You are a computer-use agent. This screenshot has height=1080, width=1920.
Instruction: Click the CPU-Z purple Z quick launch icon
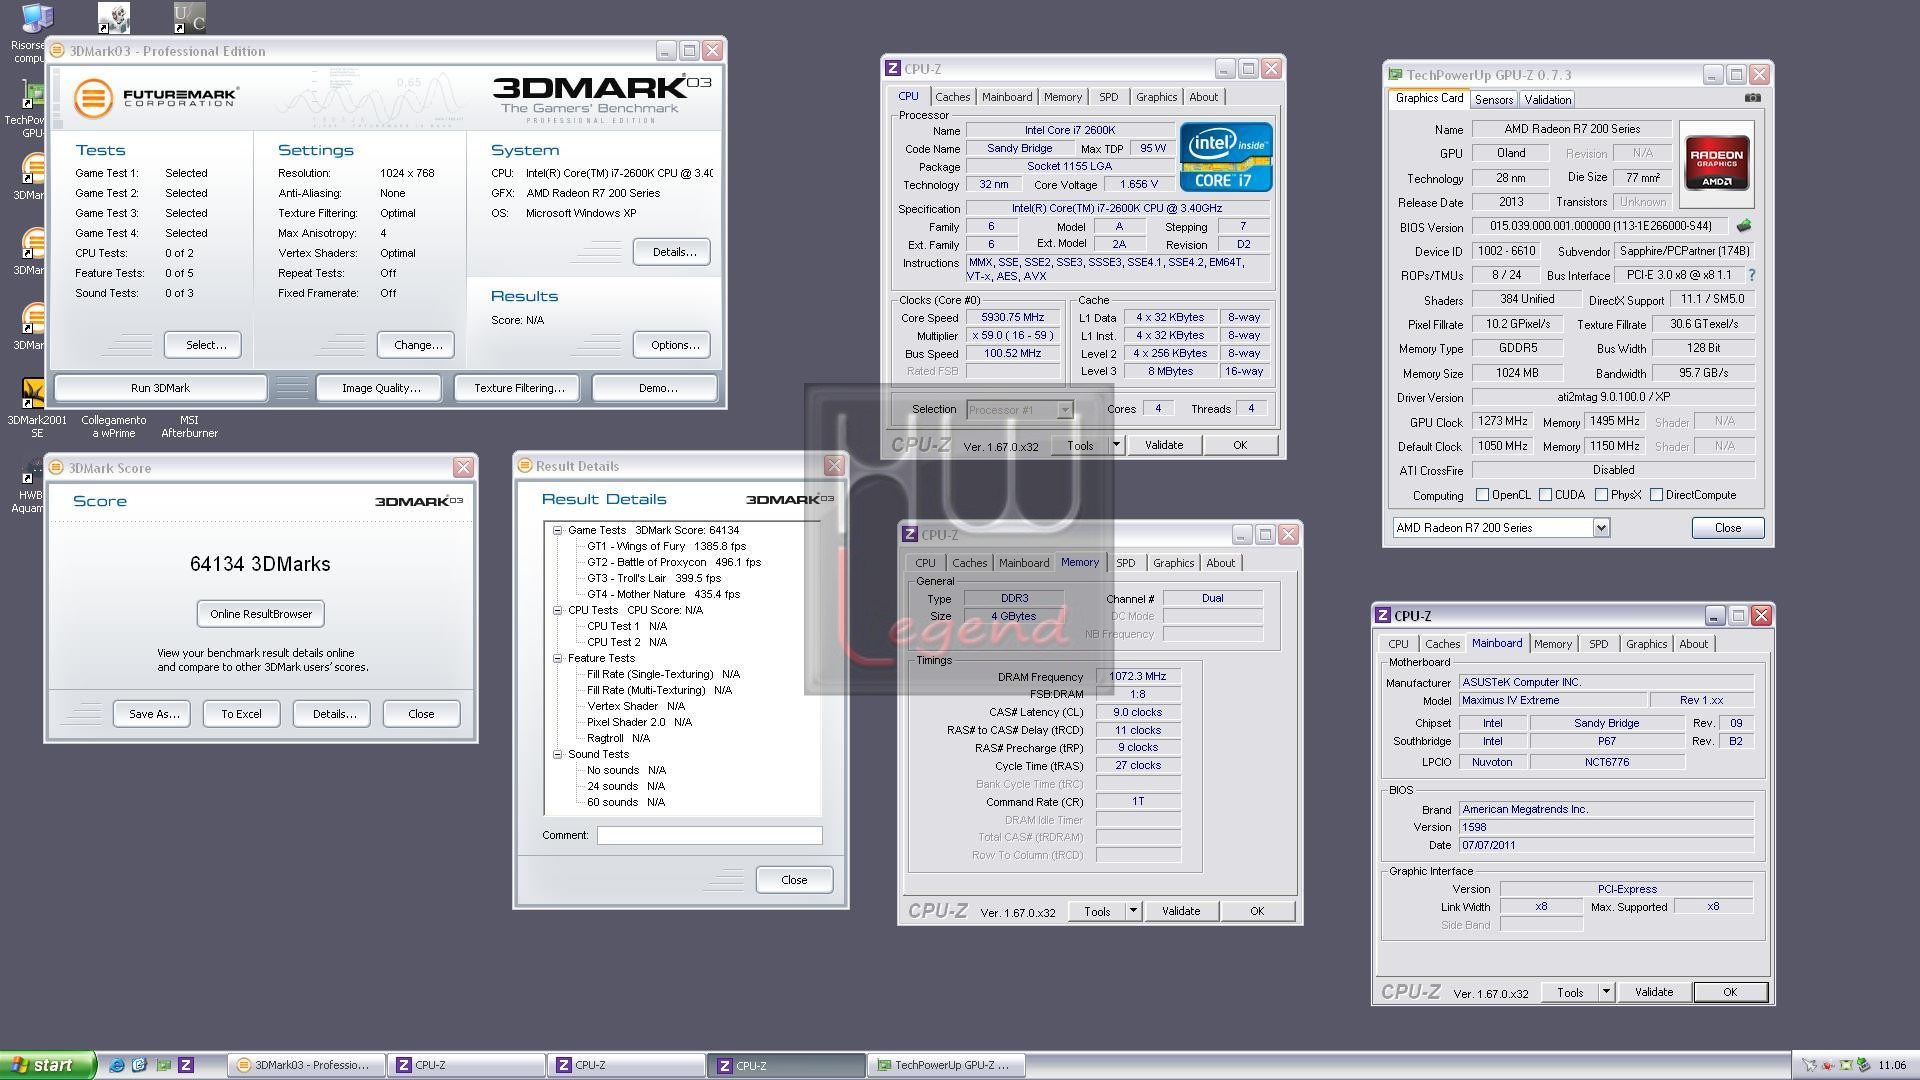click(x=186, y=1065)
